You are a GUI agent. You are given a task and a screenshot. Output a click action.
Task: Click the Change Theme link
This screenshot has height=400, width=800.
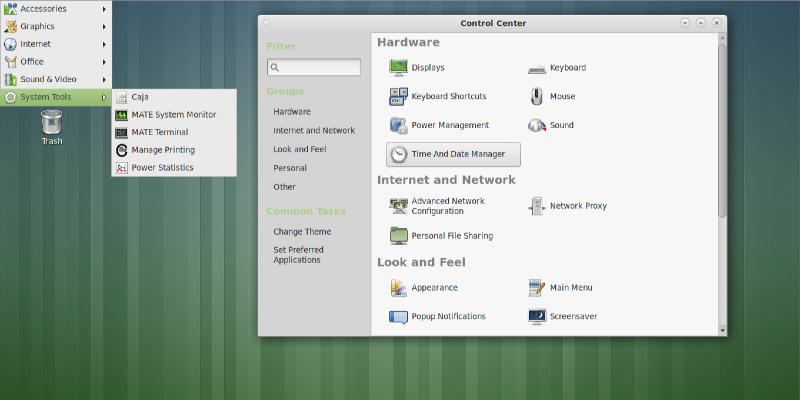click(x=302, y=232)
